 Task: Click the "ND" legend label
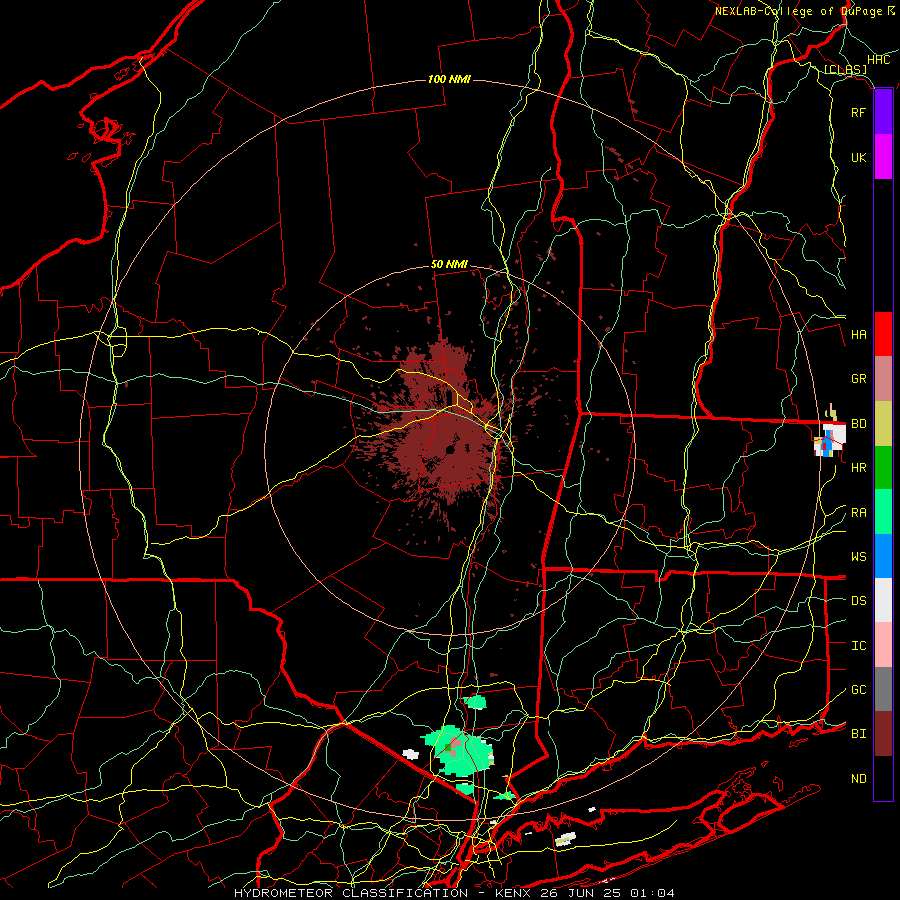[x=858, y=779]
